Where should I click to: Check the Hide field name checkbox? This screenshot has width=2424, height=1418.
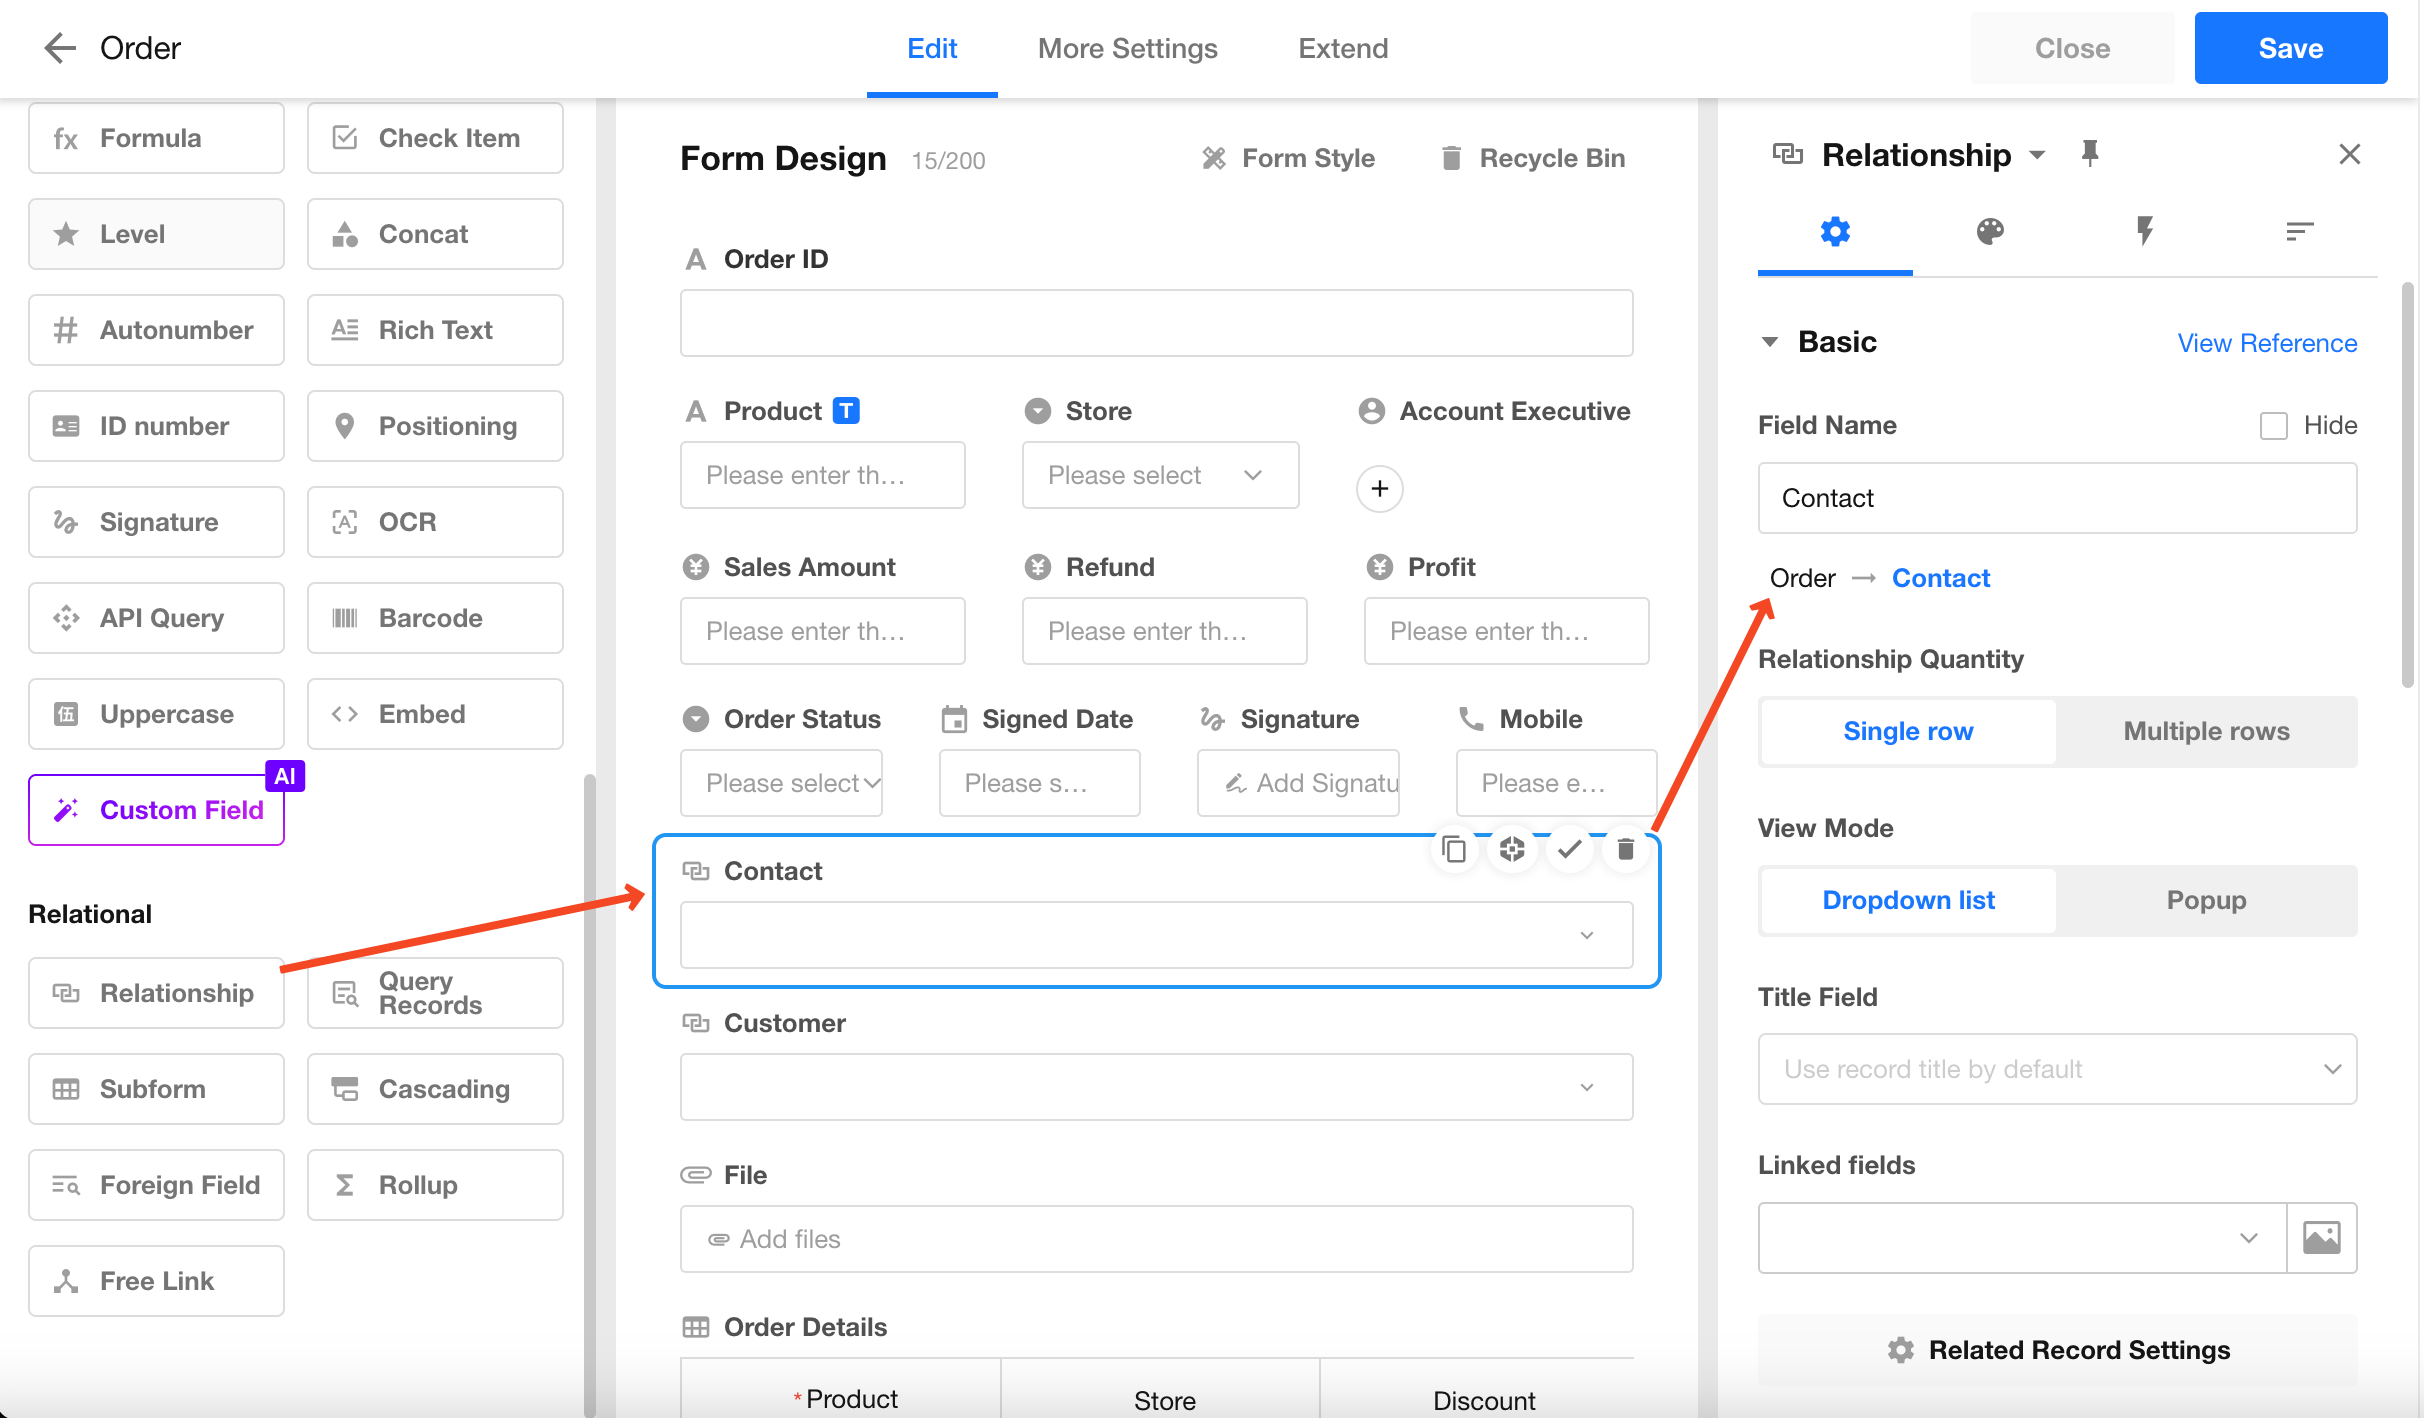[2274, 426]
